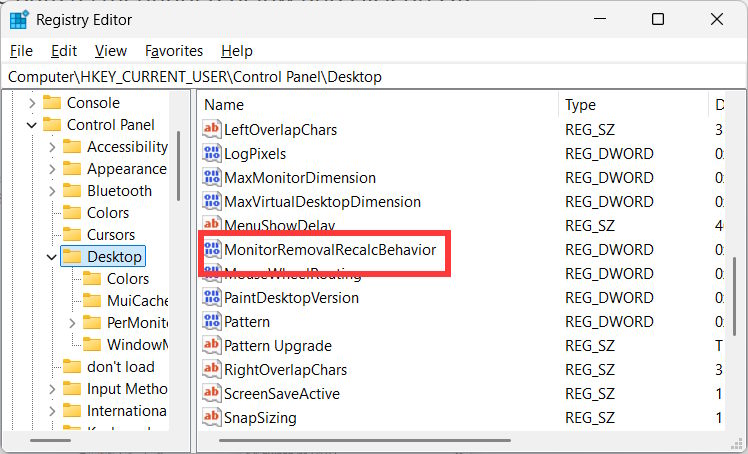This screenshot has width=748, height=454.
Task: Click the Cursors folder icon
Action: pos(72,235)
